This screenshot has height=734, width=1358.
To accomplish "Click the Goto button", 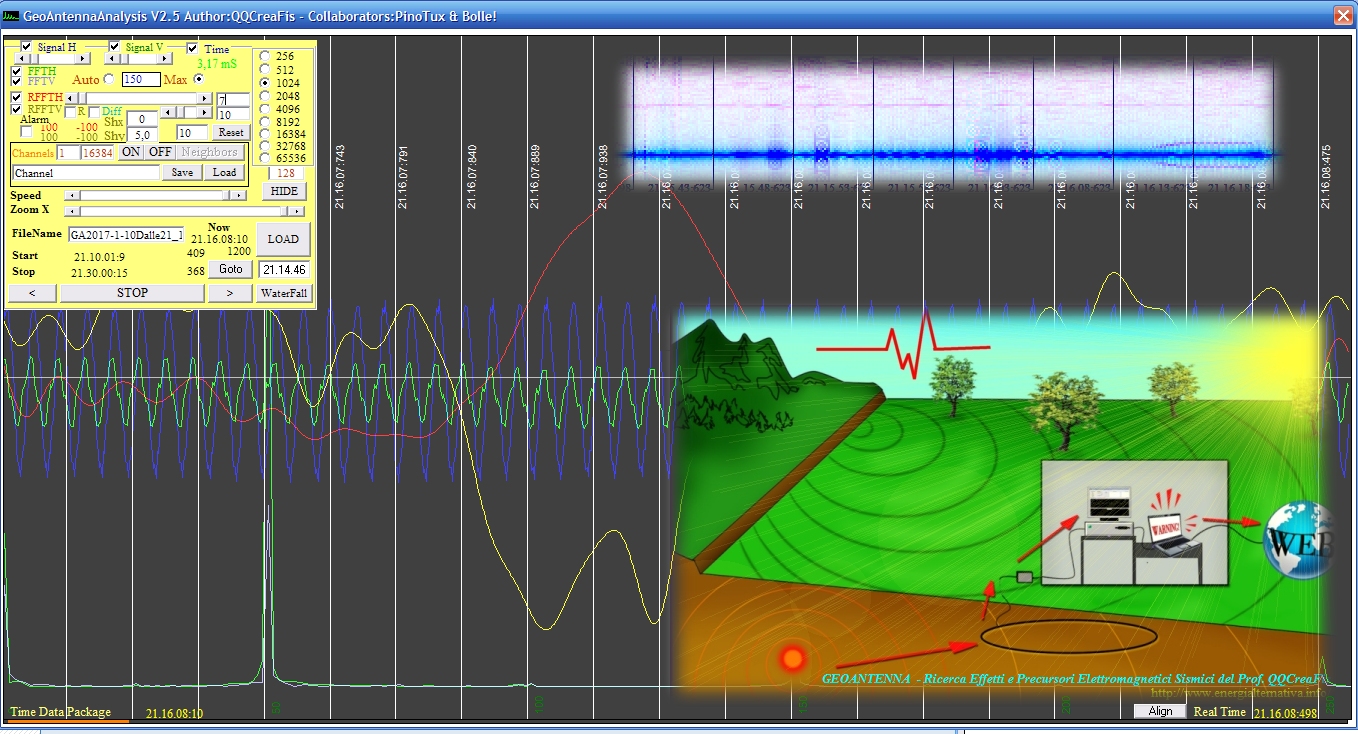I will coord(230,269).
